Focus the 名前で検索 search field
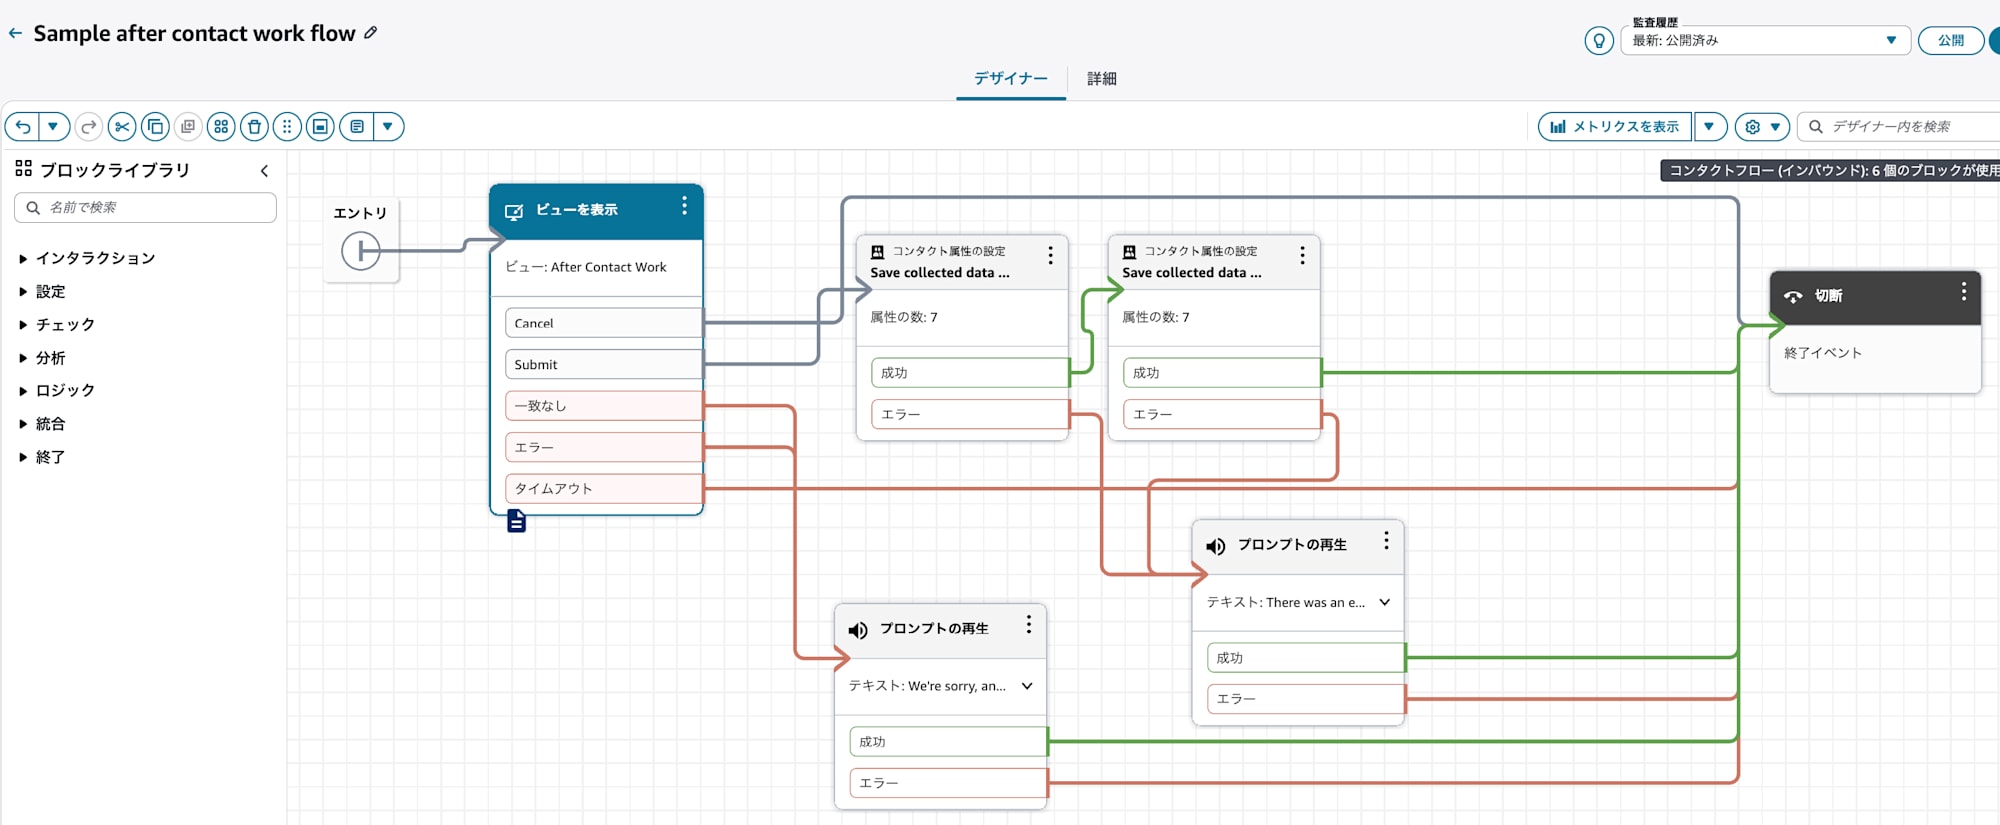Screen dimensions: 2000x825 coord(146,207)
